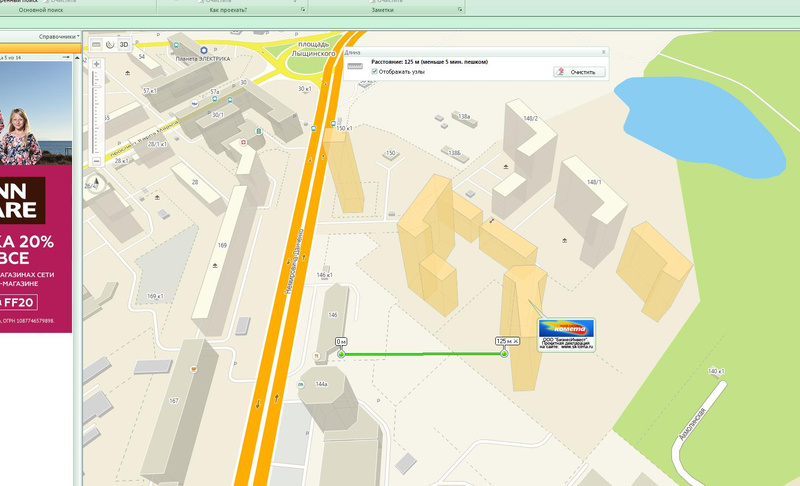
Task: Toggle the 3D map view
Action: tap(125, 44)
